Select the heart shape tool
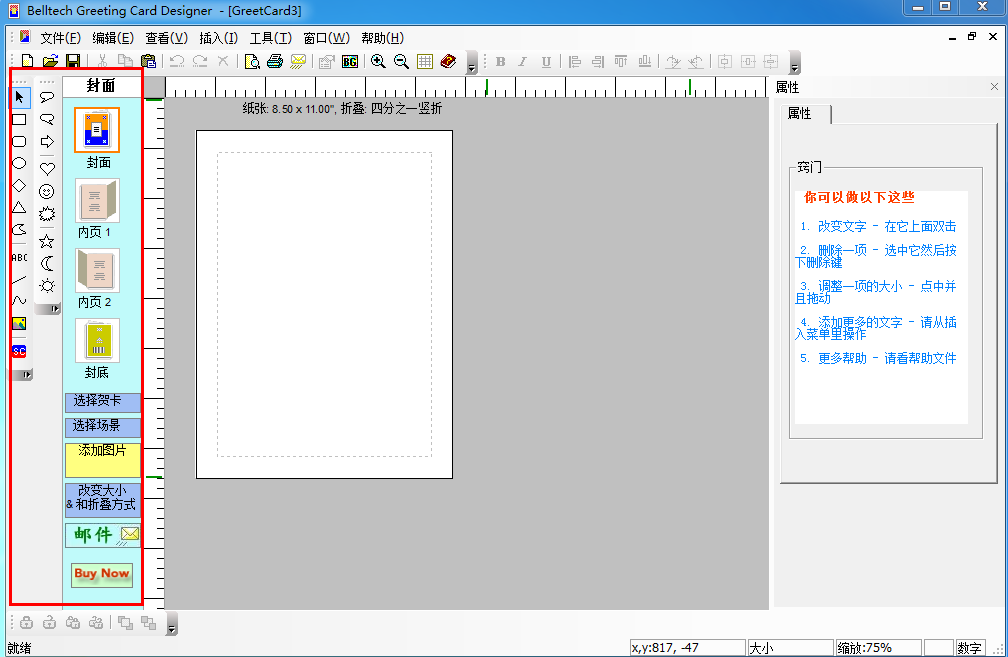Screen dimensions: 1008x657 tap(47, 168)
